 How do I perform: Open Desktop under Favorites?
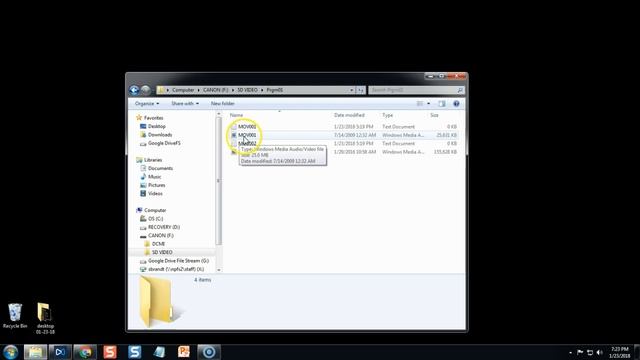pos(157,127)
